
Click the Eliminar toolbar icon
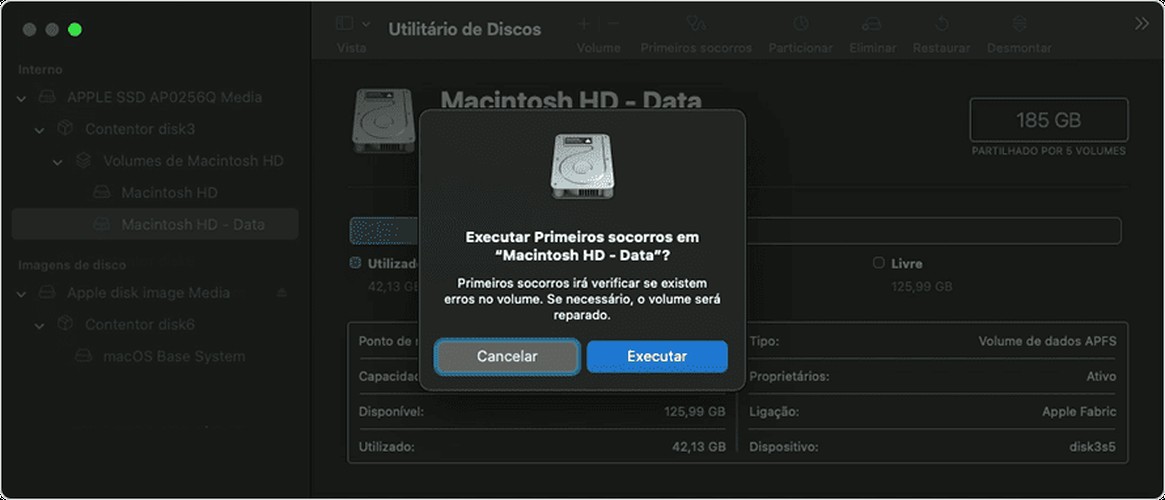point(872,24)
